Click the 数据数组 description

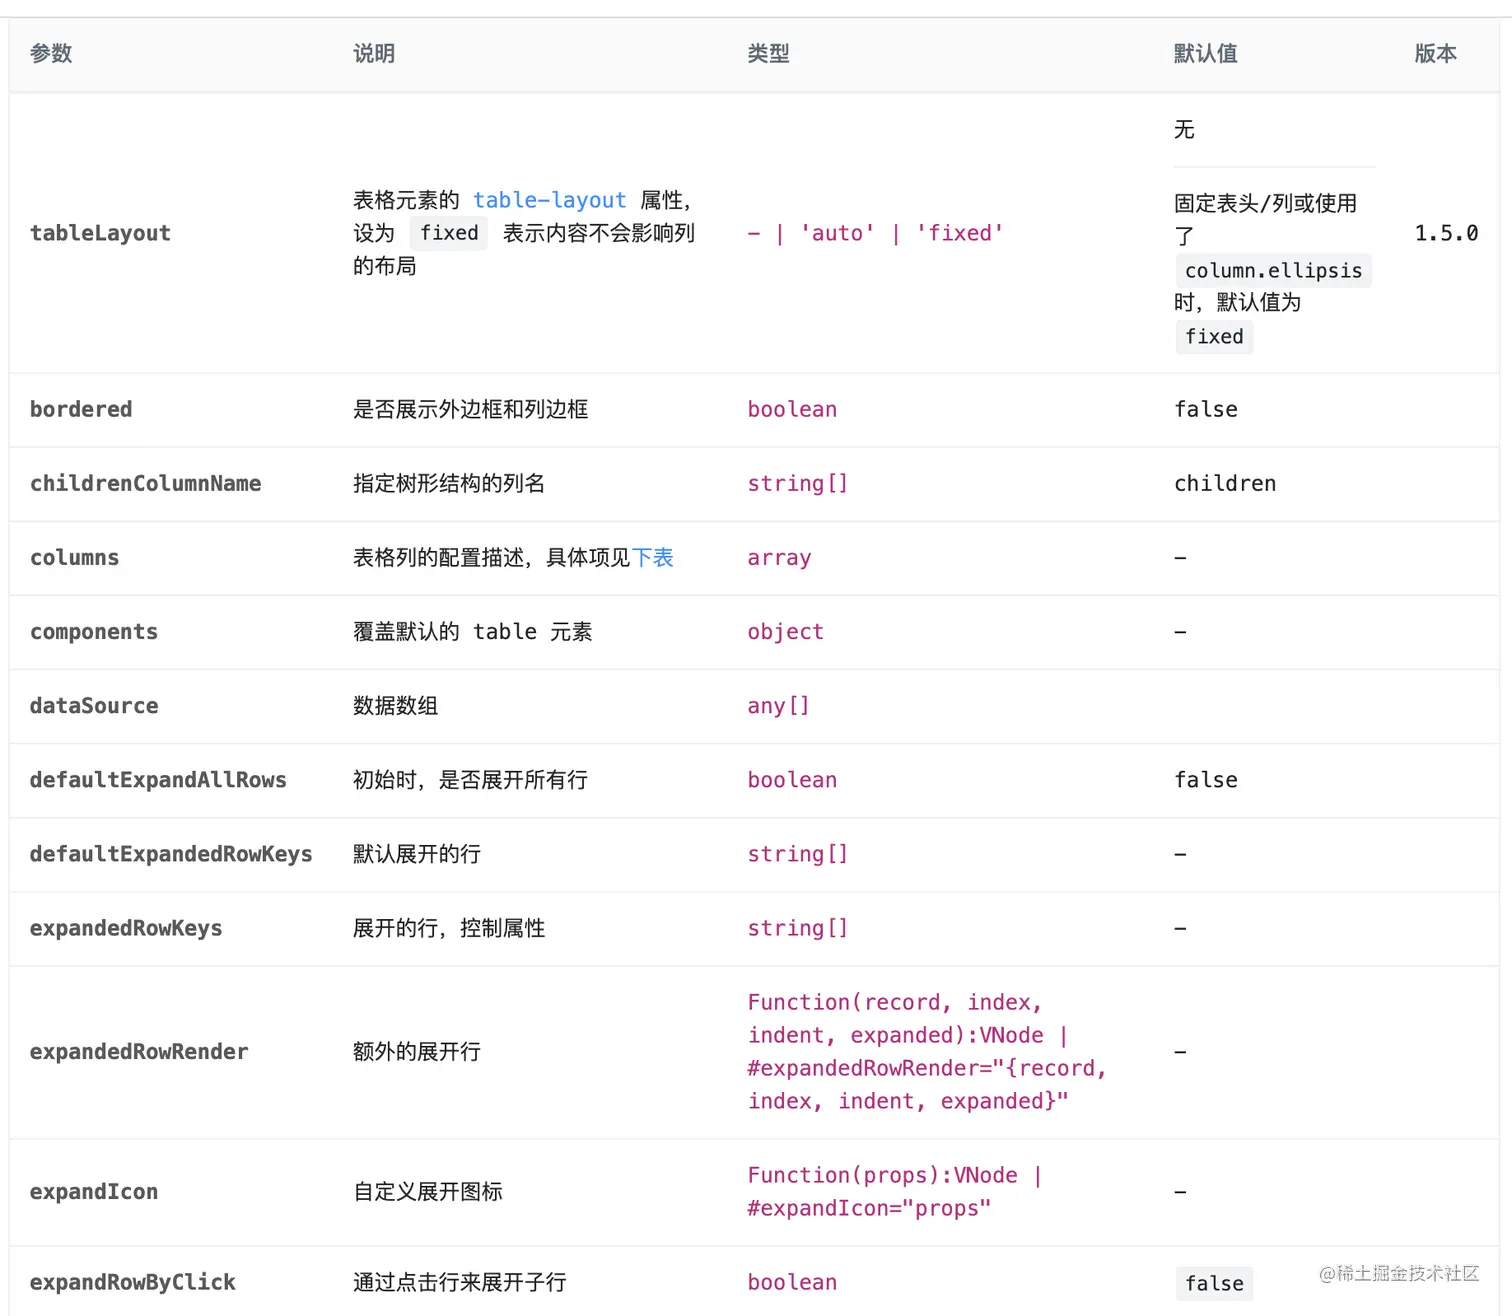396,706
